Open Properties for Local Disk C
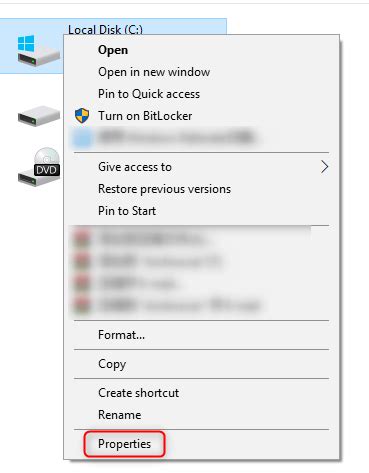 124,444
